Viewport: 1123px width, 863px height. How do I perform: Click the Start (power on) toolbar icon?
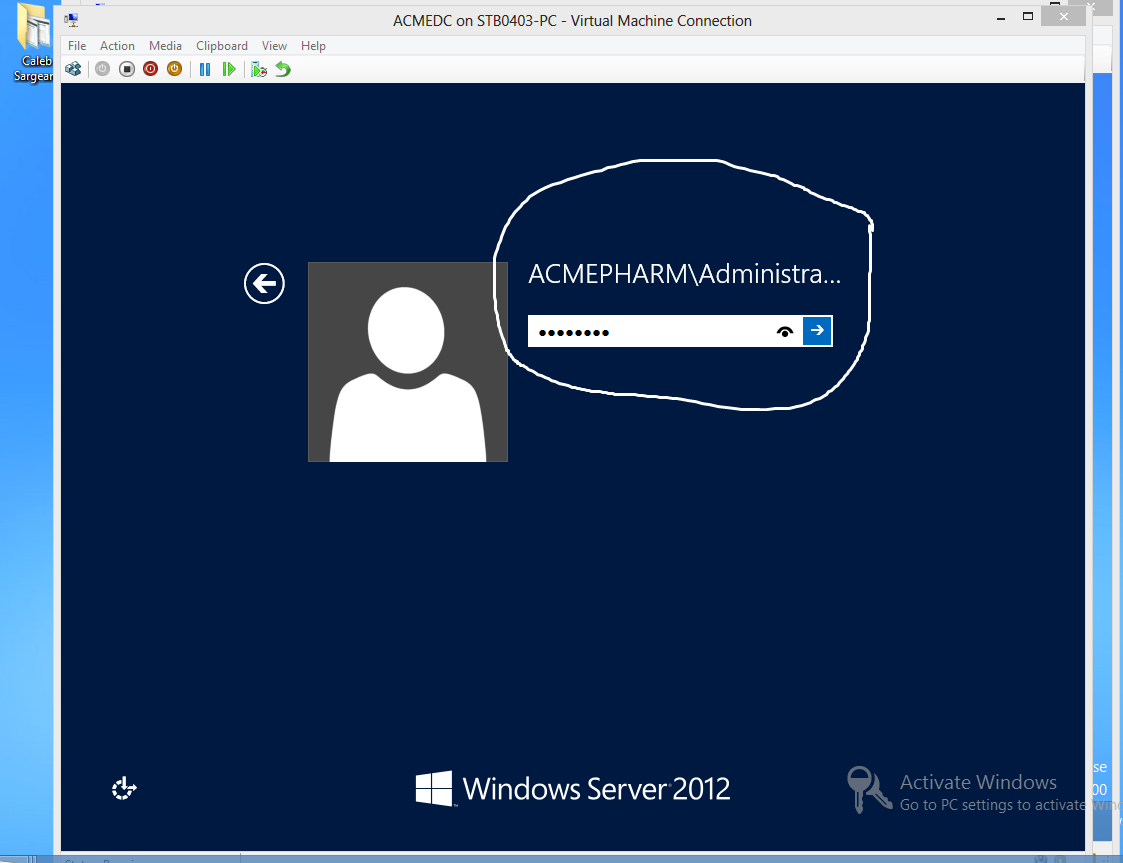(102, 69)
